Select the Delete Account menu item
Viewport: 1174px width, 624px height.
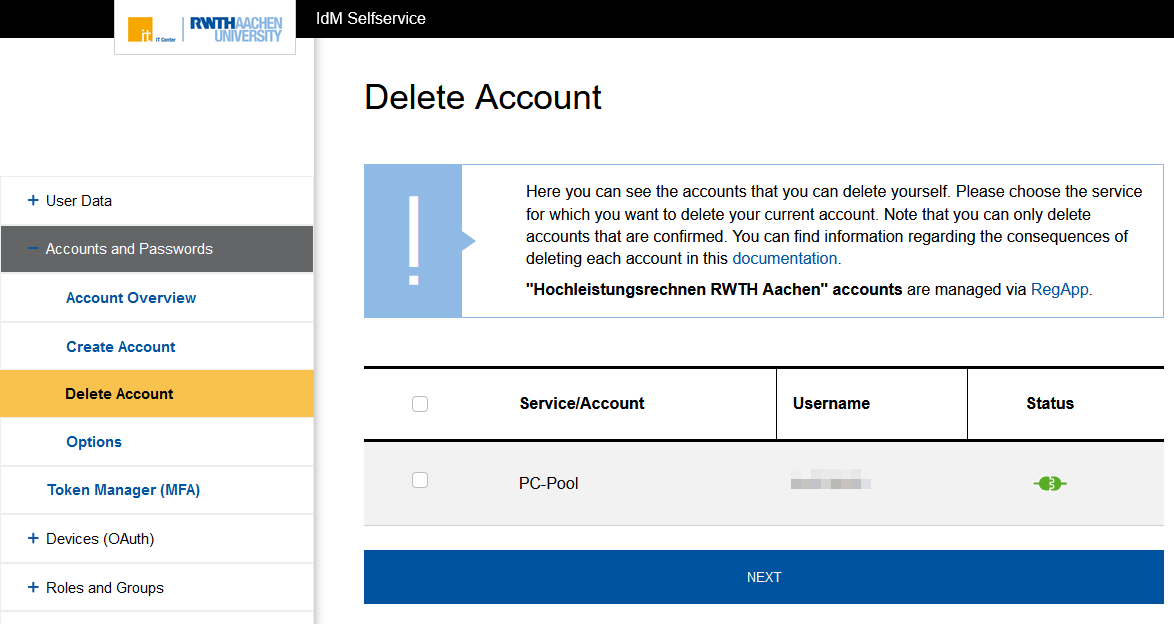point(119,394)
